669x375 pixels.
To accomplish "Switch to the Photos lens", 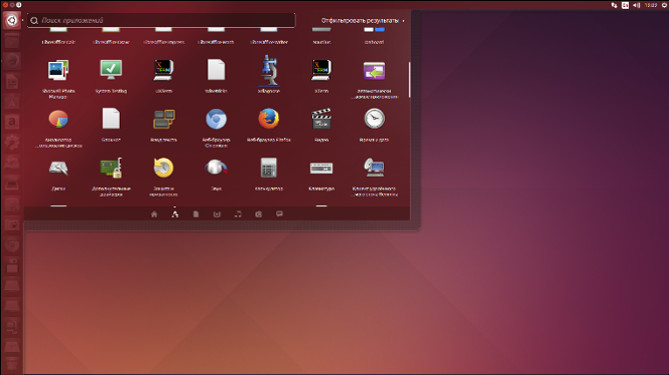I will [x=259, y=214].
